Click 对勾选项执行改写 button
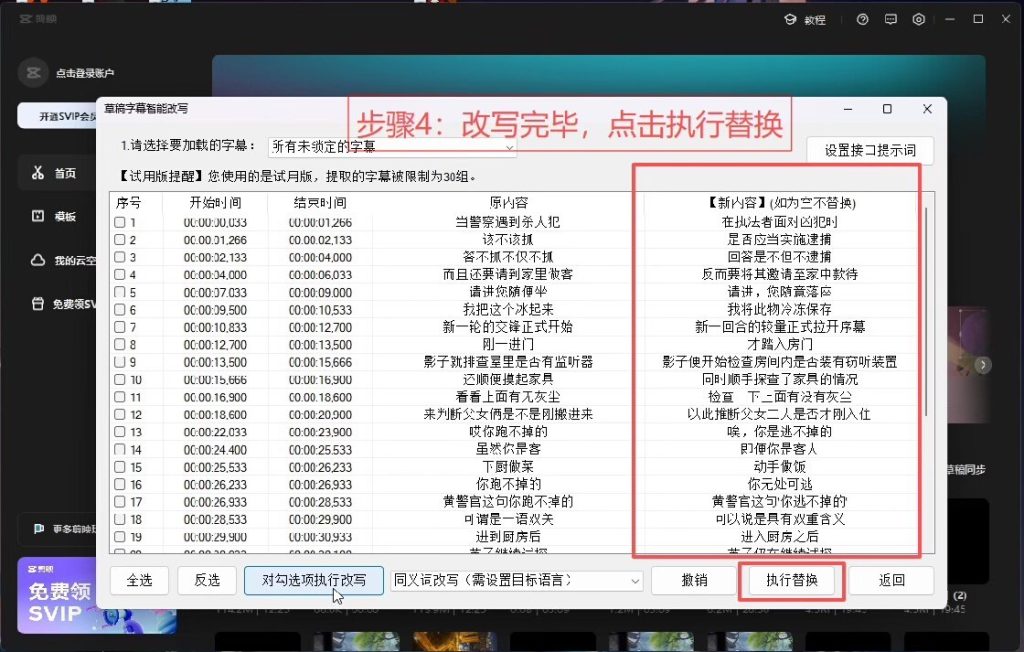 [313, 580]
